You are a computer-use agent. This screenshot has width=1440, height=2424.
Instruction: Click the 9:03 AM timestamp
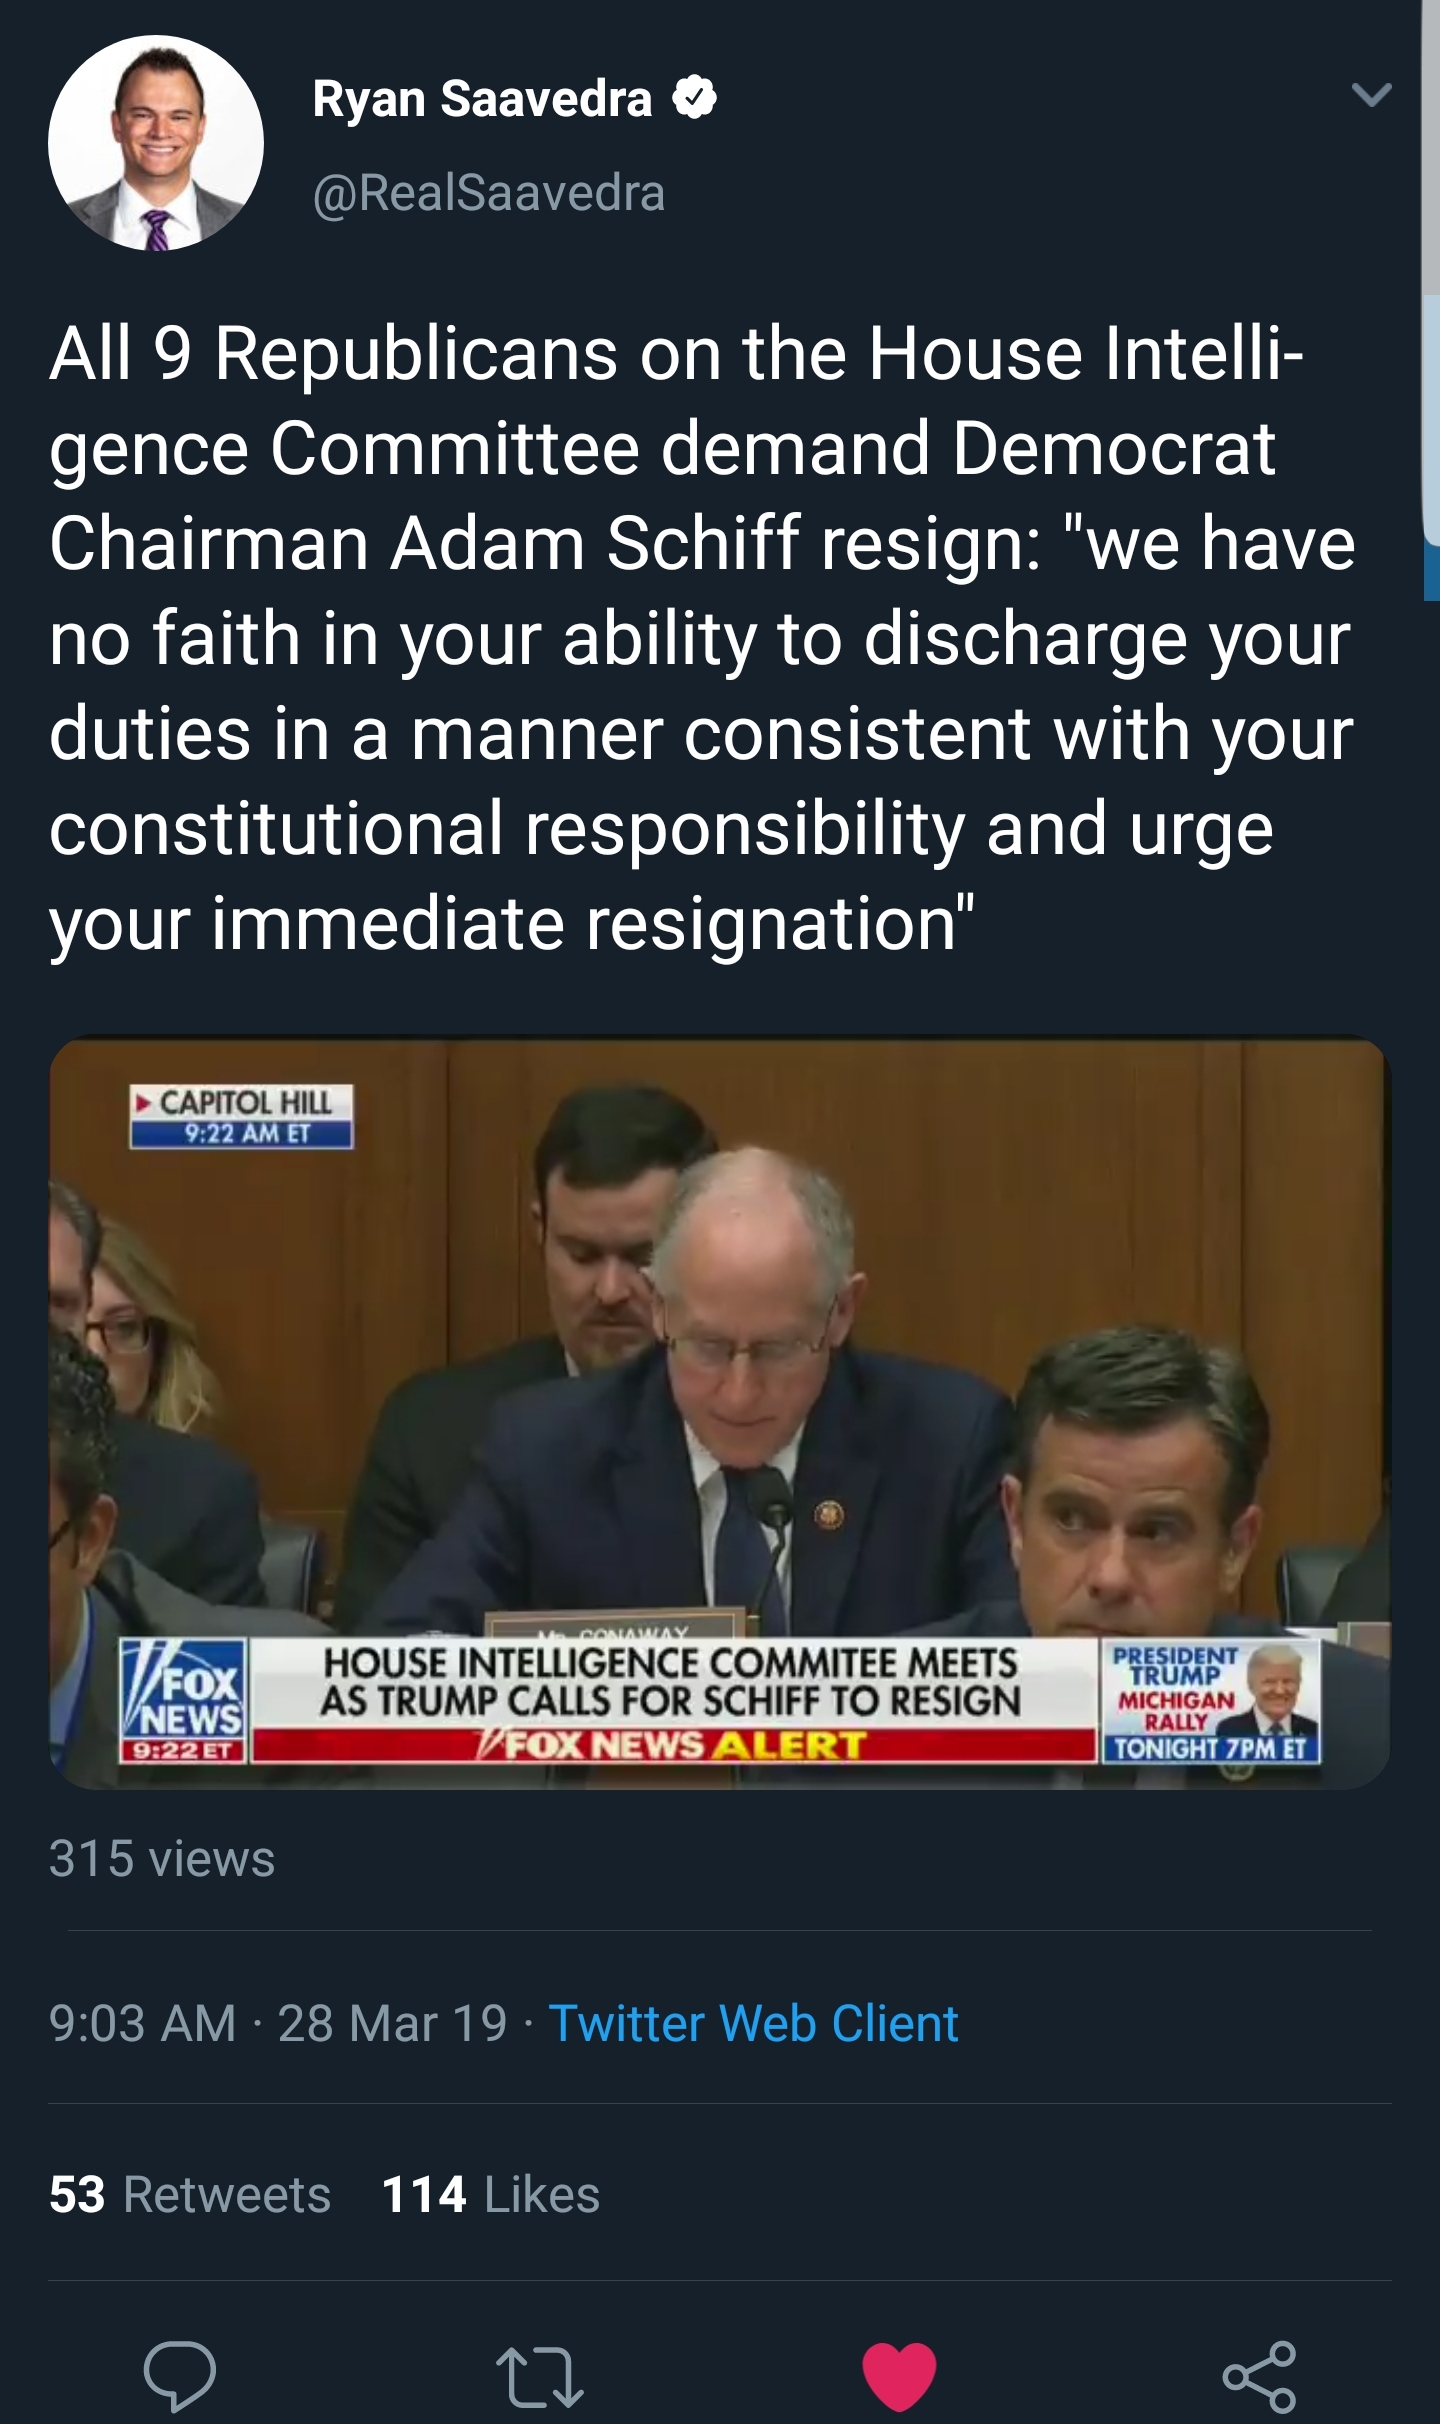[142, 2023]
